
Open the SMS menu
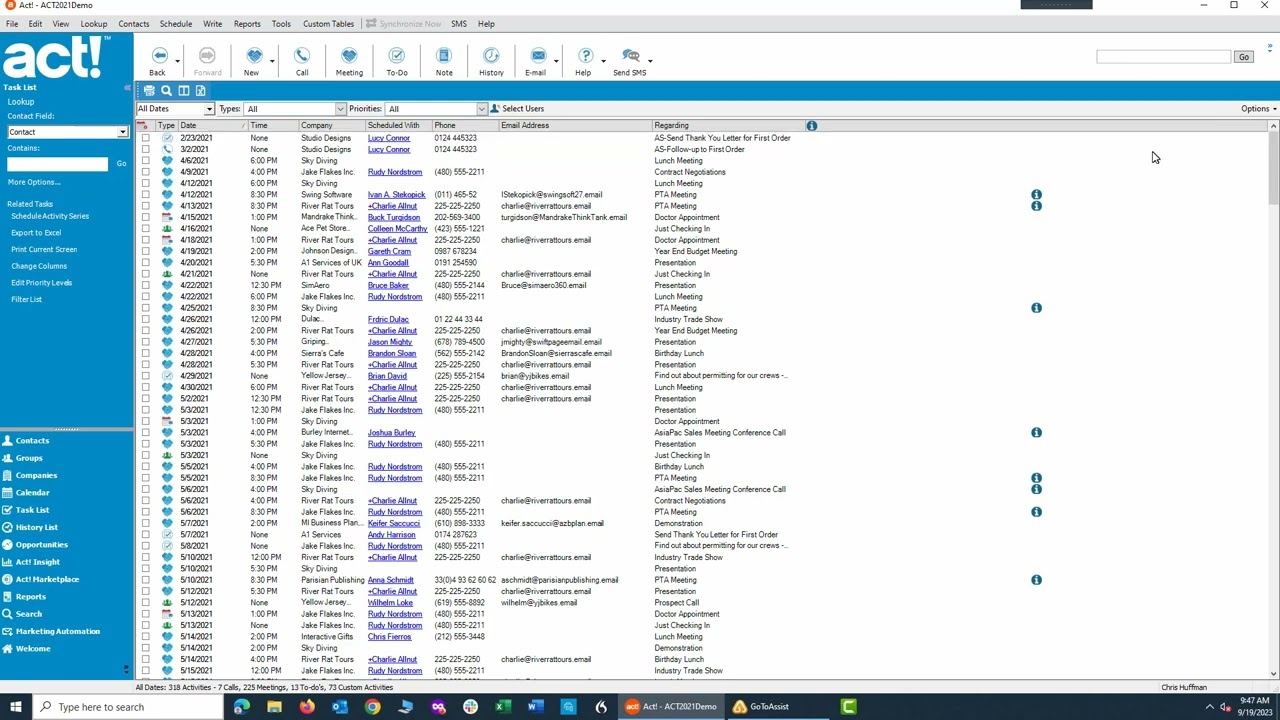[458, 24]
